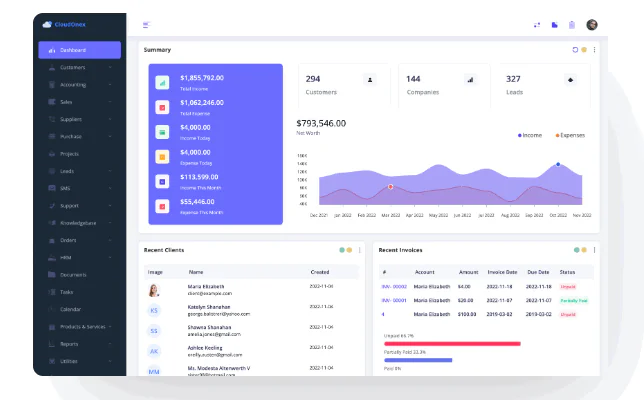Click the Sales sidebar icon

tap(52, 102)
